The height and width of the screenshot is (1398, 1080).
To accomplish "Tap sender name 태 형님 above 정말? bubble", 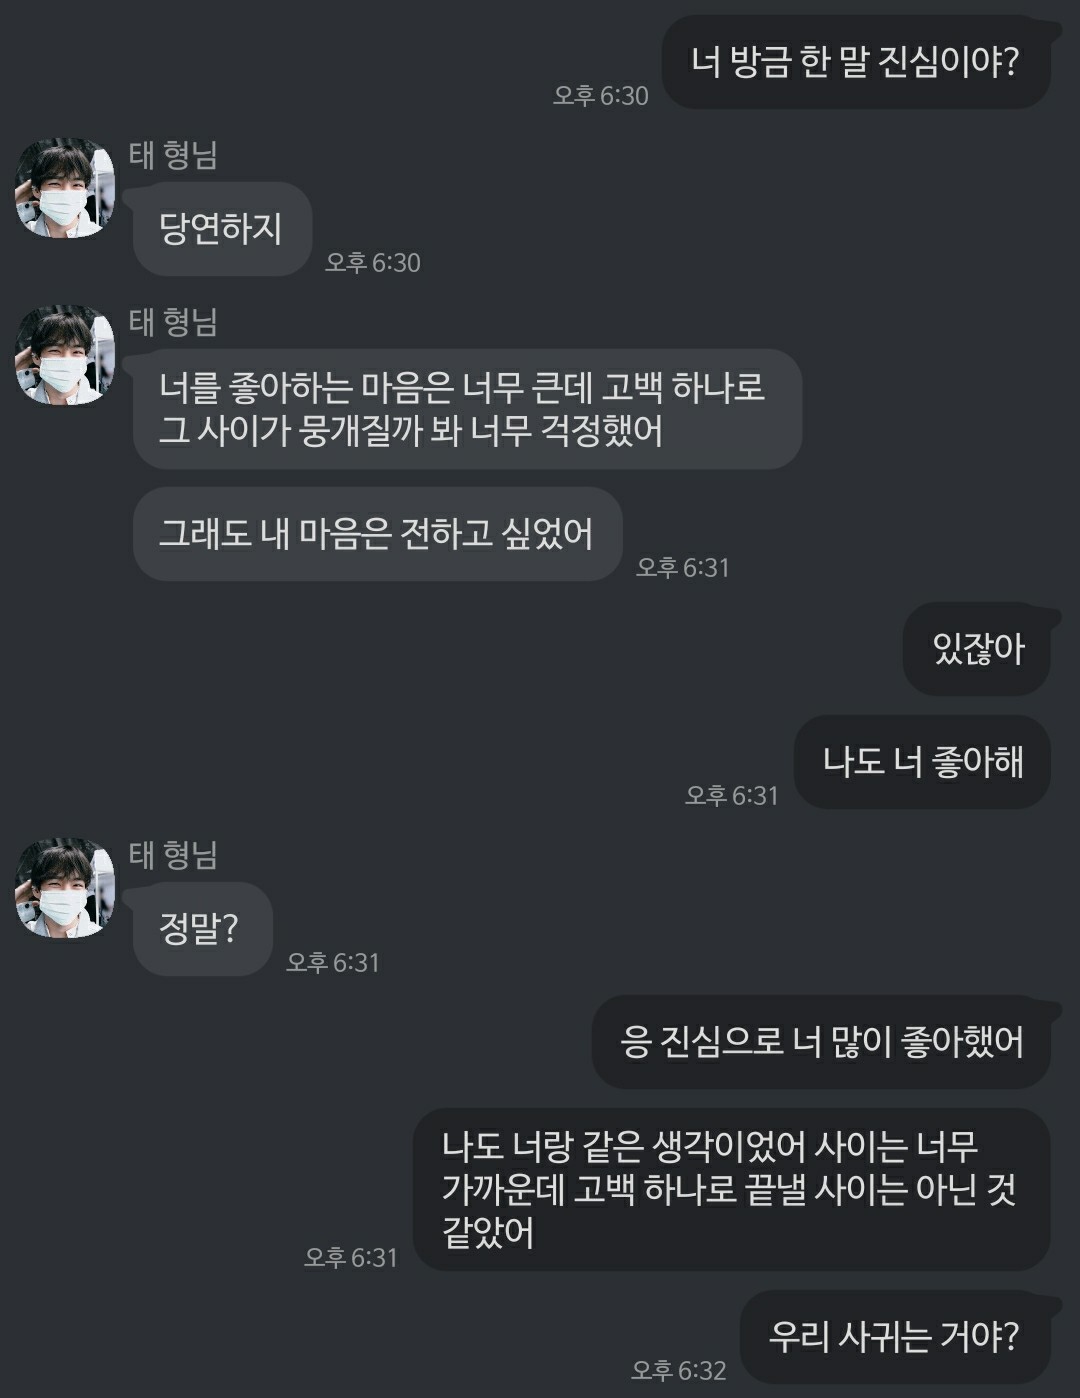I will (x=173, y=855).
